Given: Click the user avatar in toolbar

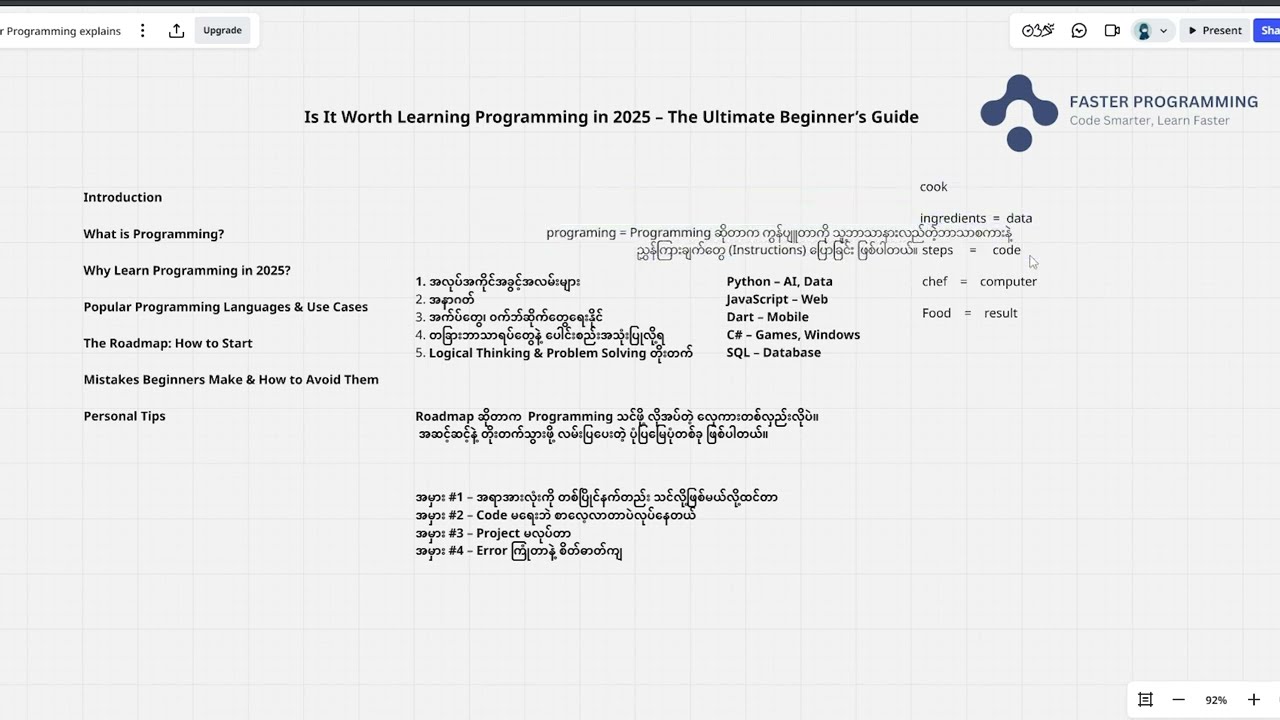Looking at the screenshot, I should 1144,31.
